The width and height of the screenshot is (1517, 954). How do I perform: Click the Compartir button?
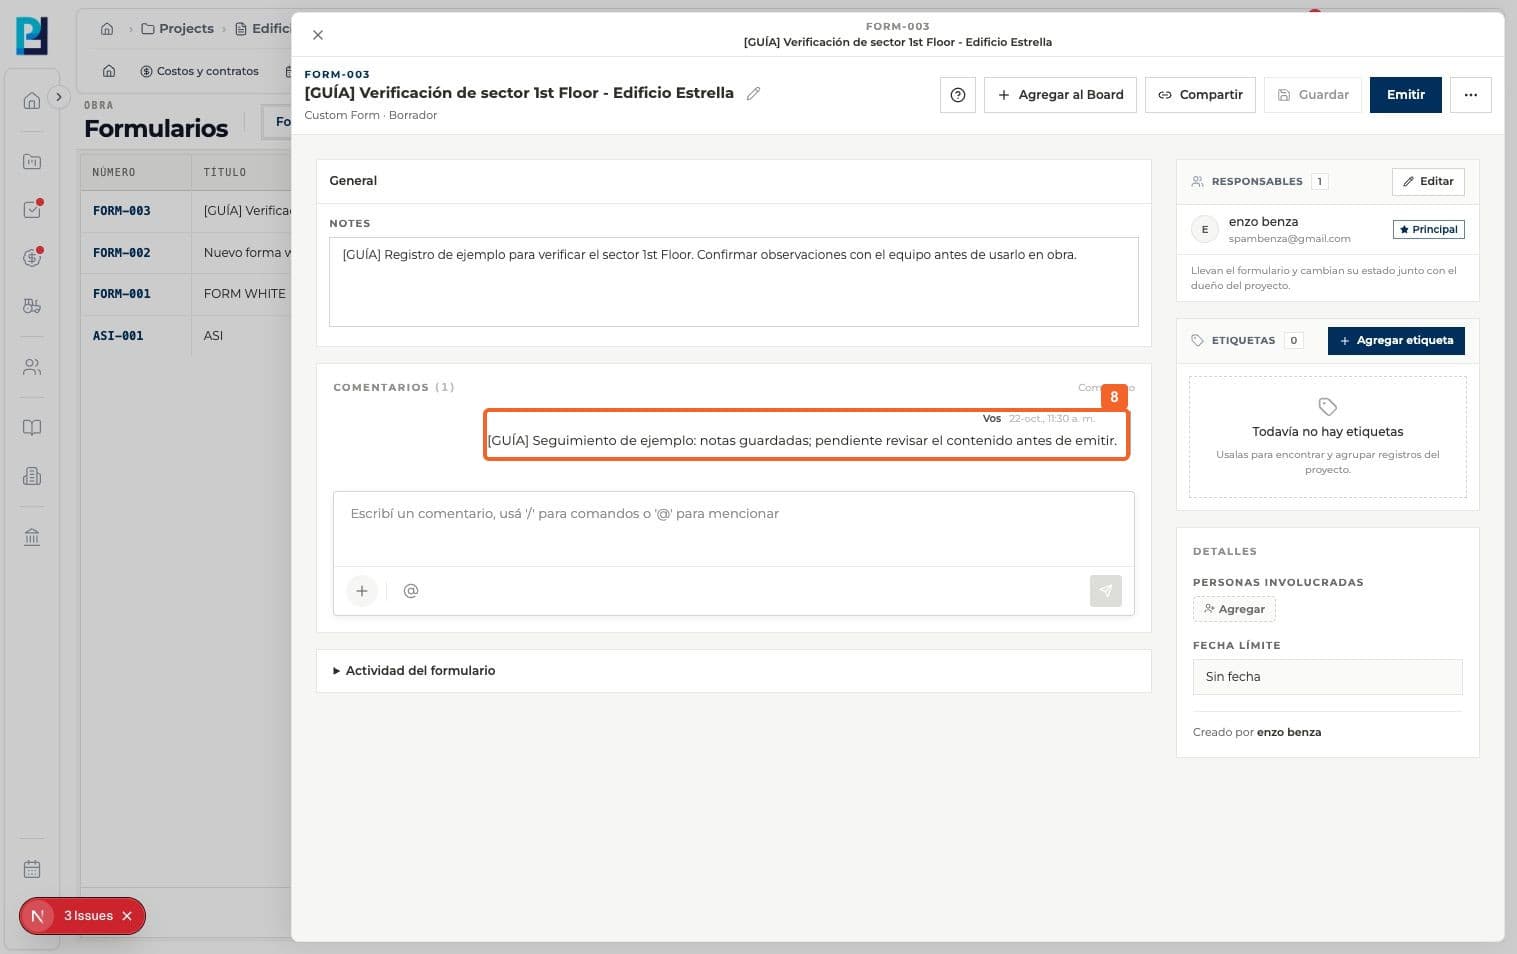1200,95
